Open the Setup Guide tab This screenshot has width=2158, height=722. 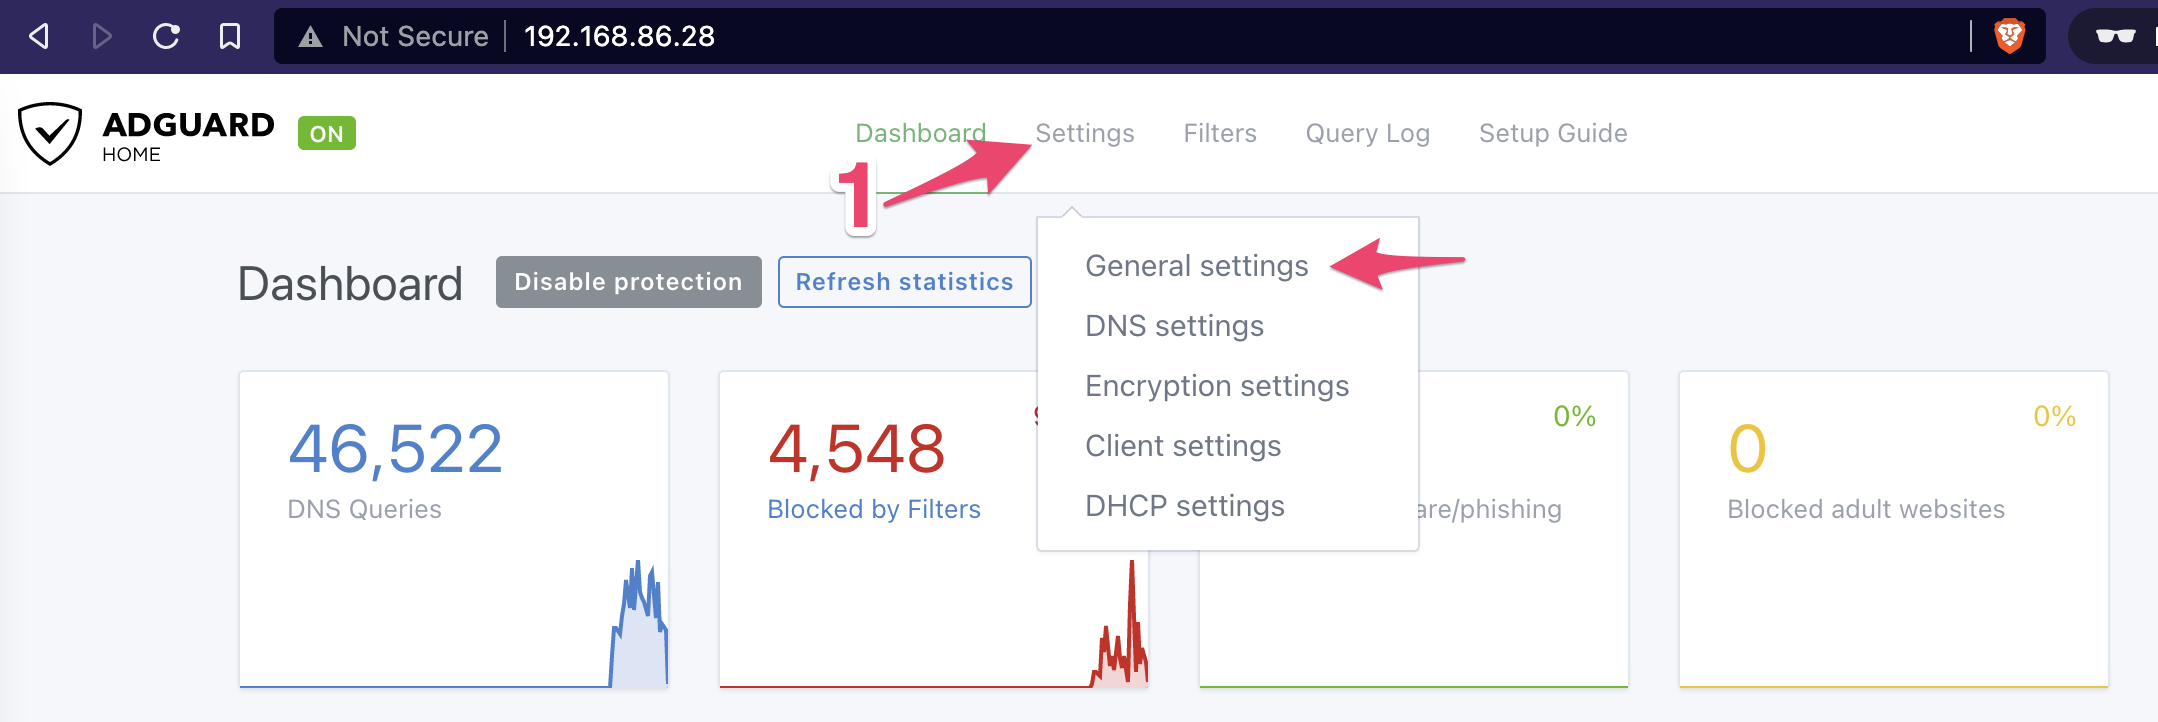pyautogui.click(x=1553, y=133)
